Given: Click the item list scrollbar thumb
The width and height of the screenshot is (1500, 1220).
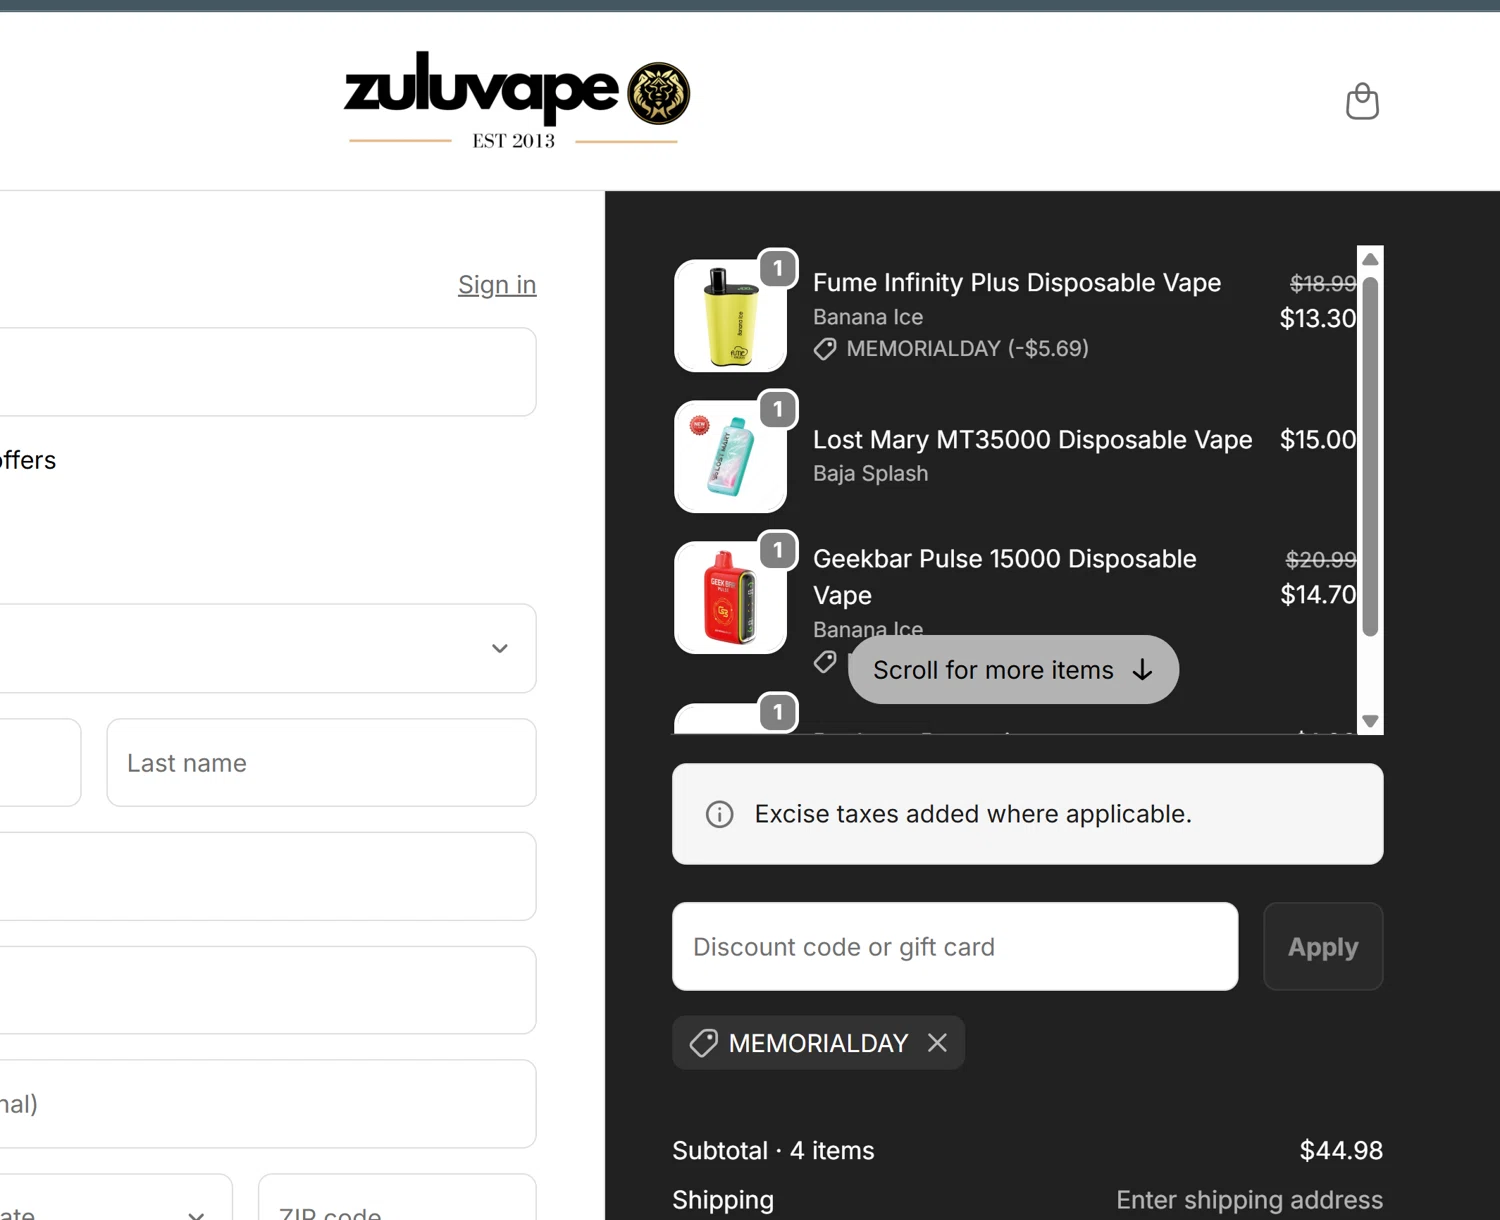Looking at the screenshot, I should click(1370, 456).
